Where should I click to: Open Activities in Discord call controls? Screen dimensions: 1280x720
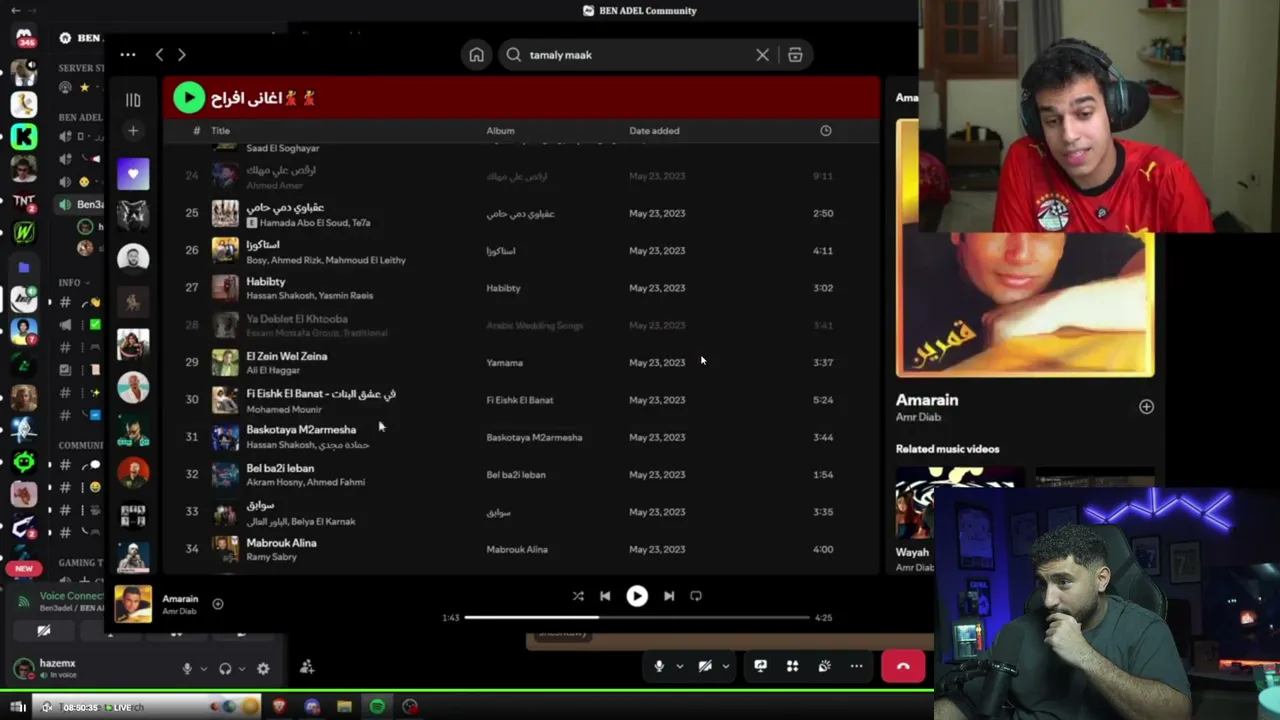pos(792,666)
